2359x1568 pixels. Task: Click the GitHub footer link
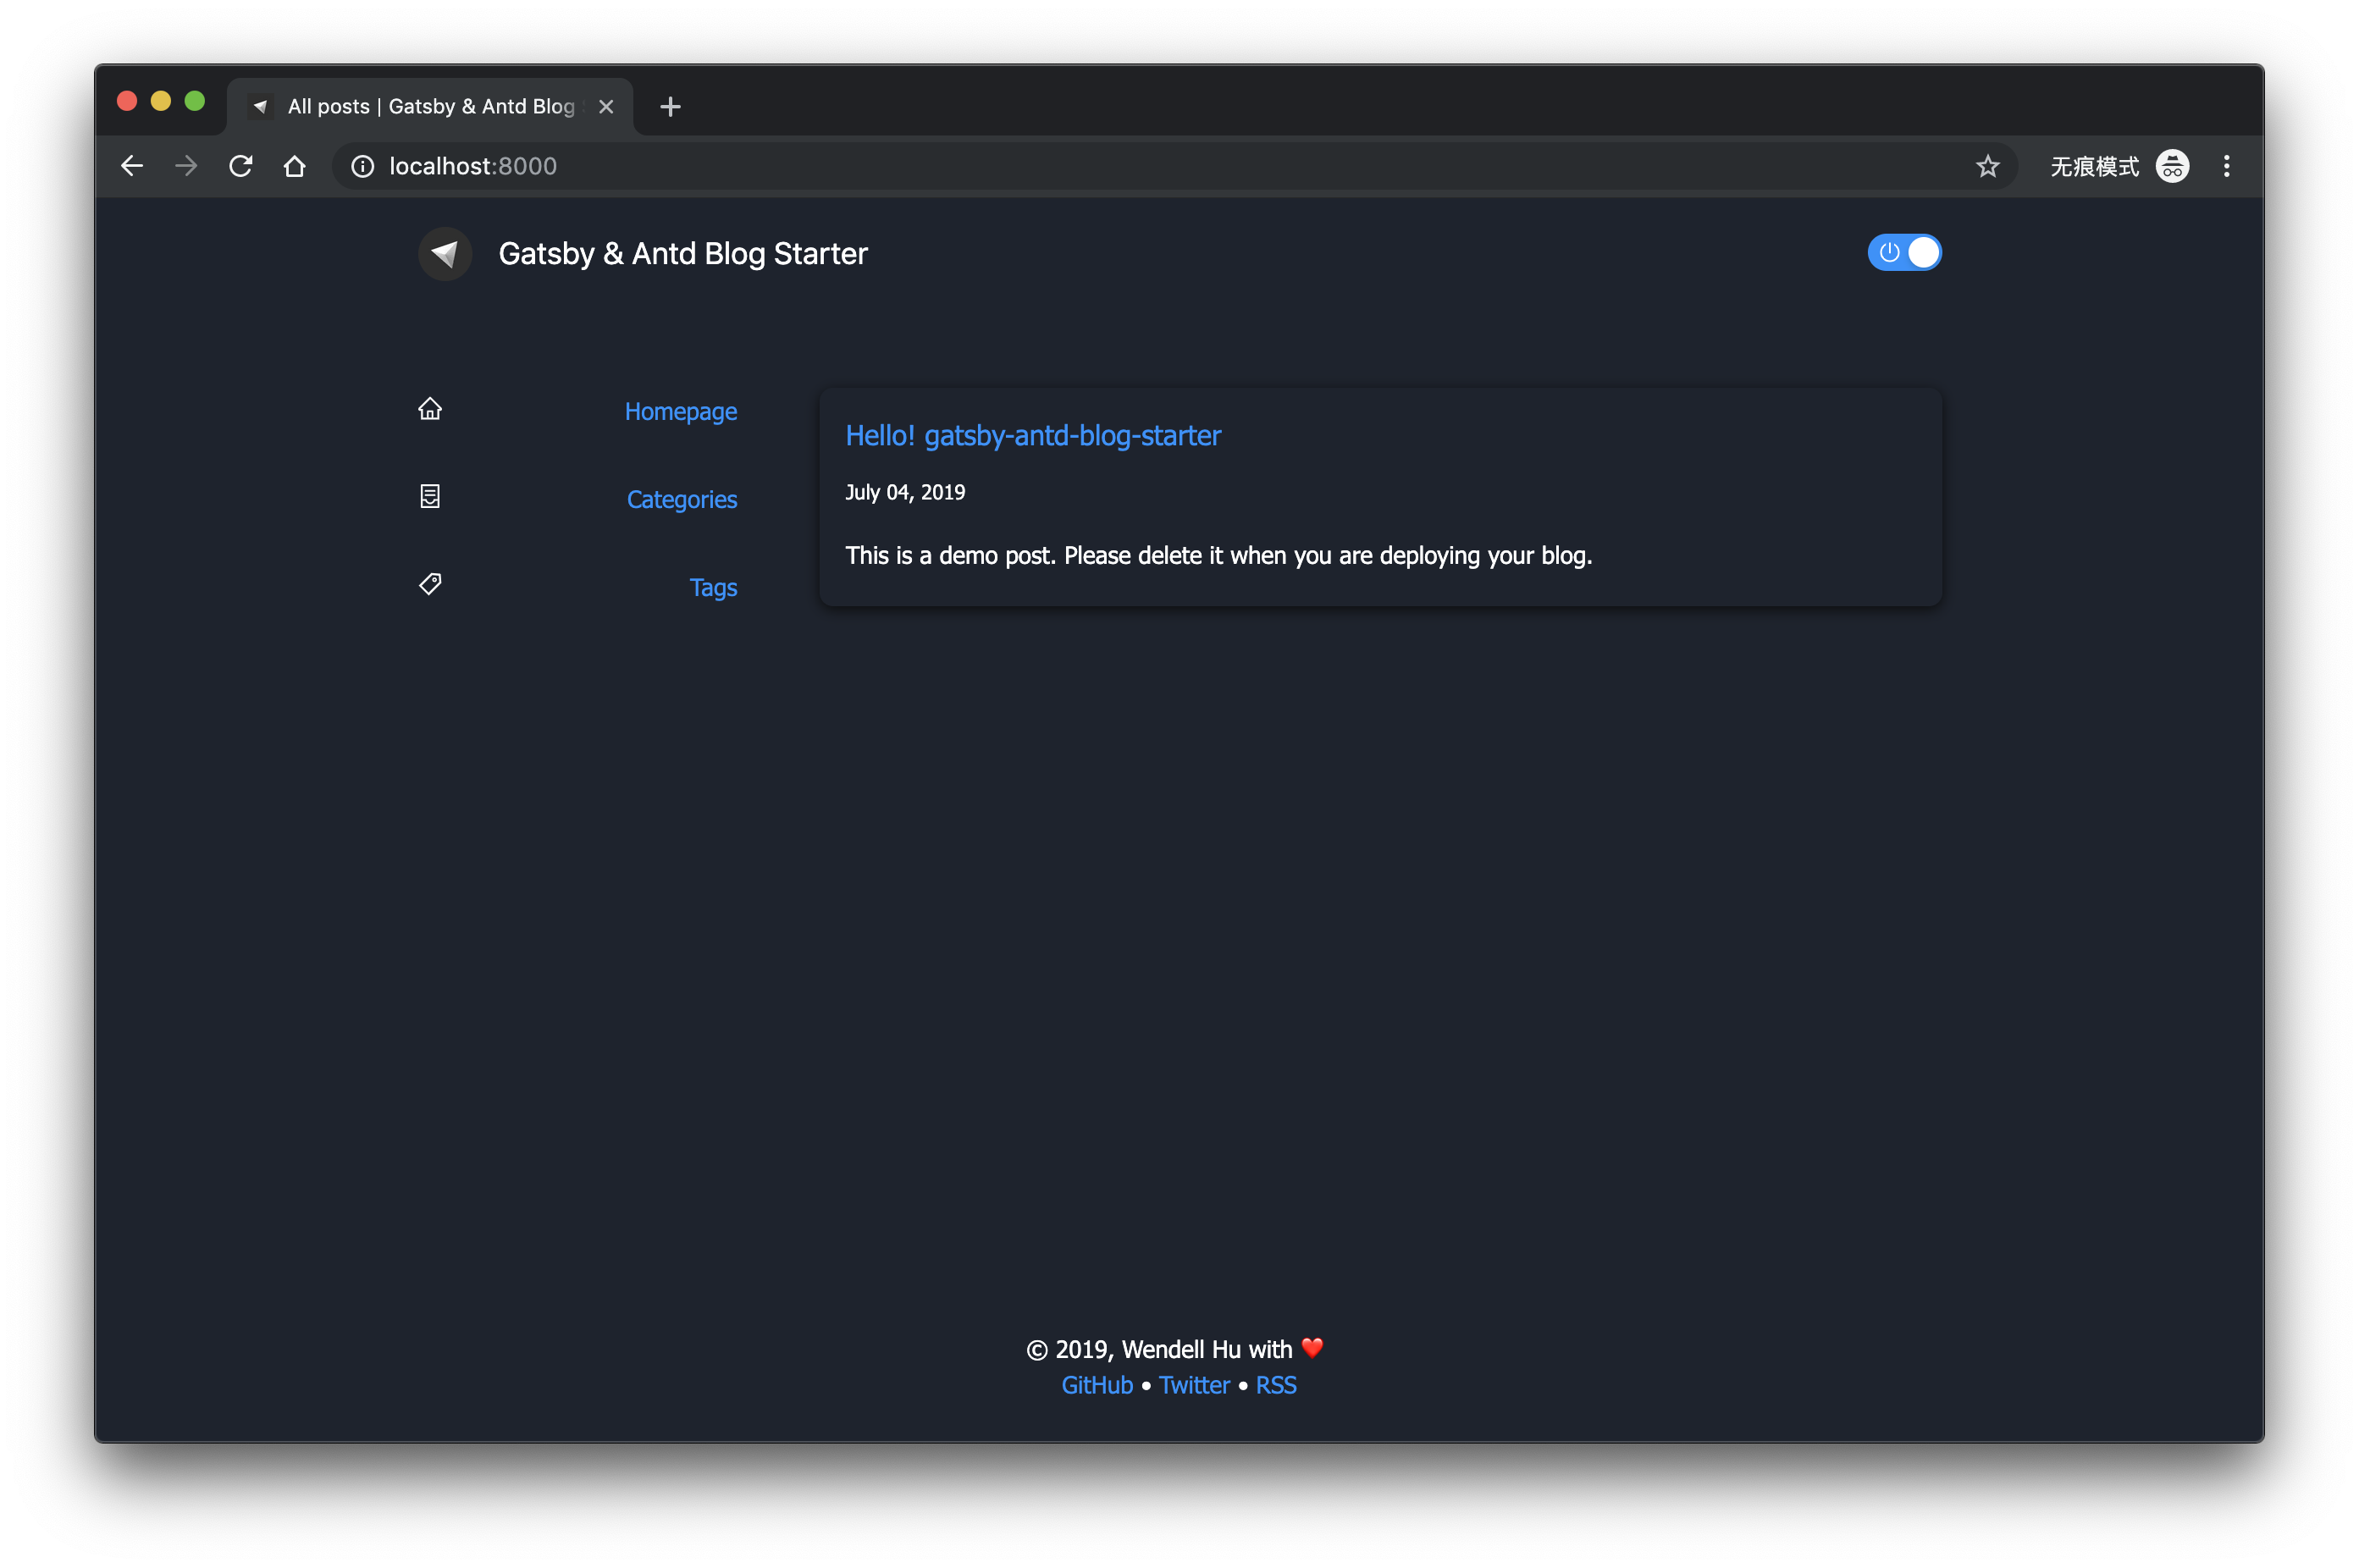tap(1096, 1385)
